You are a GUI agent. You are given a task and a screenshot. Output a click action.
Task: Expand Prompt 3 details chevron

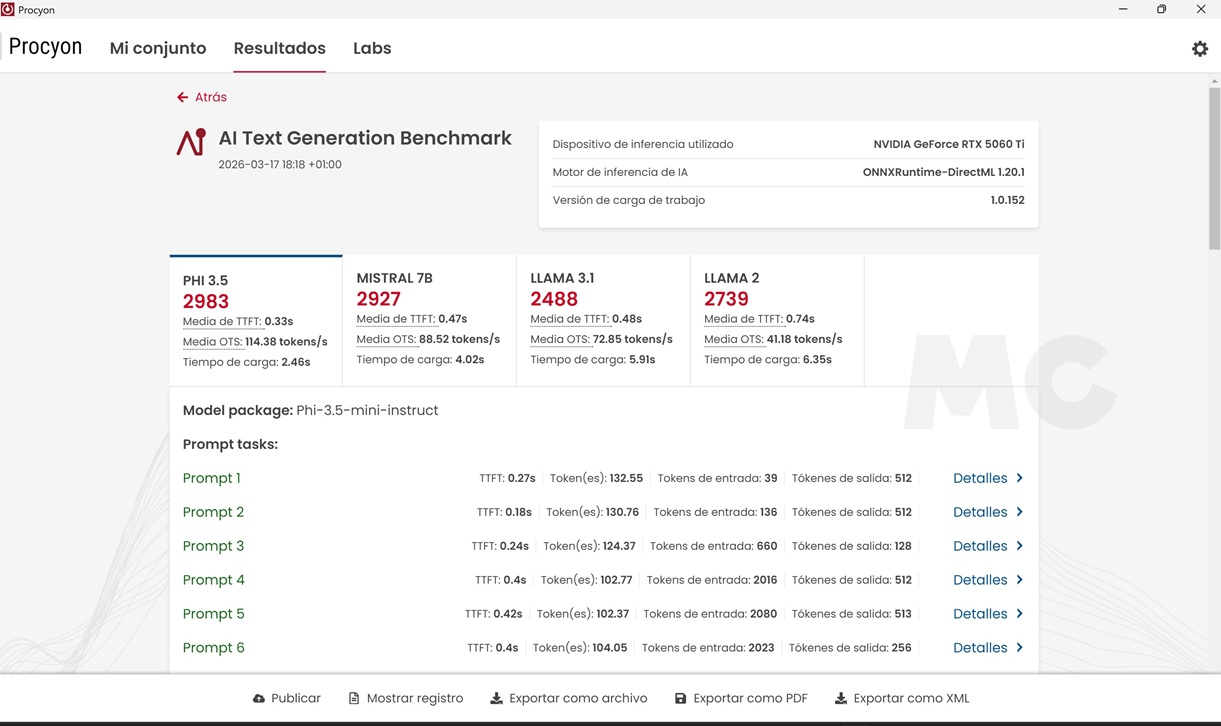click(x=1019, y=546)
